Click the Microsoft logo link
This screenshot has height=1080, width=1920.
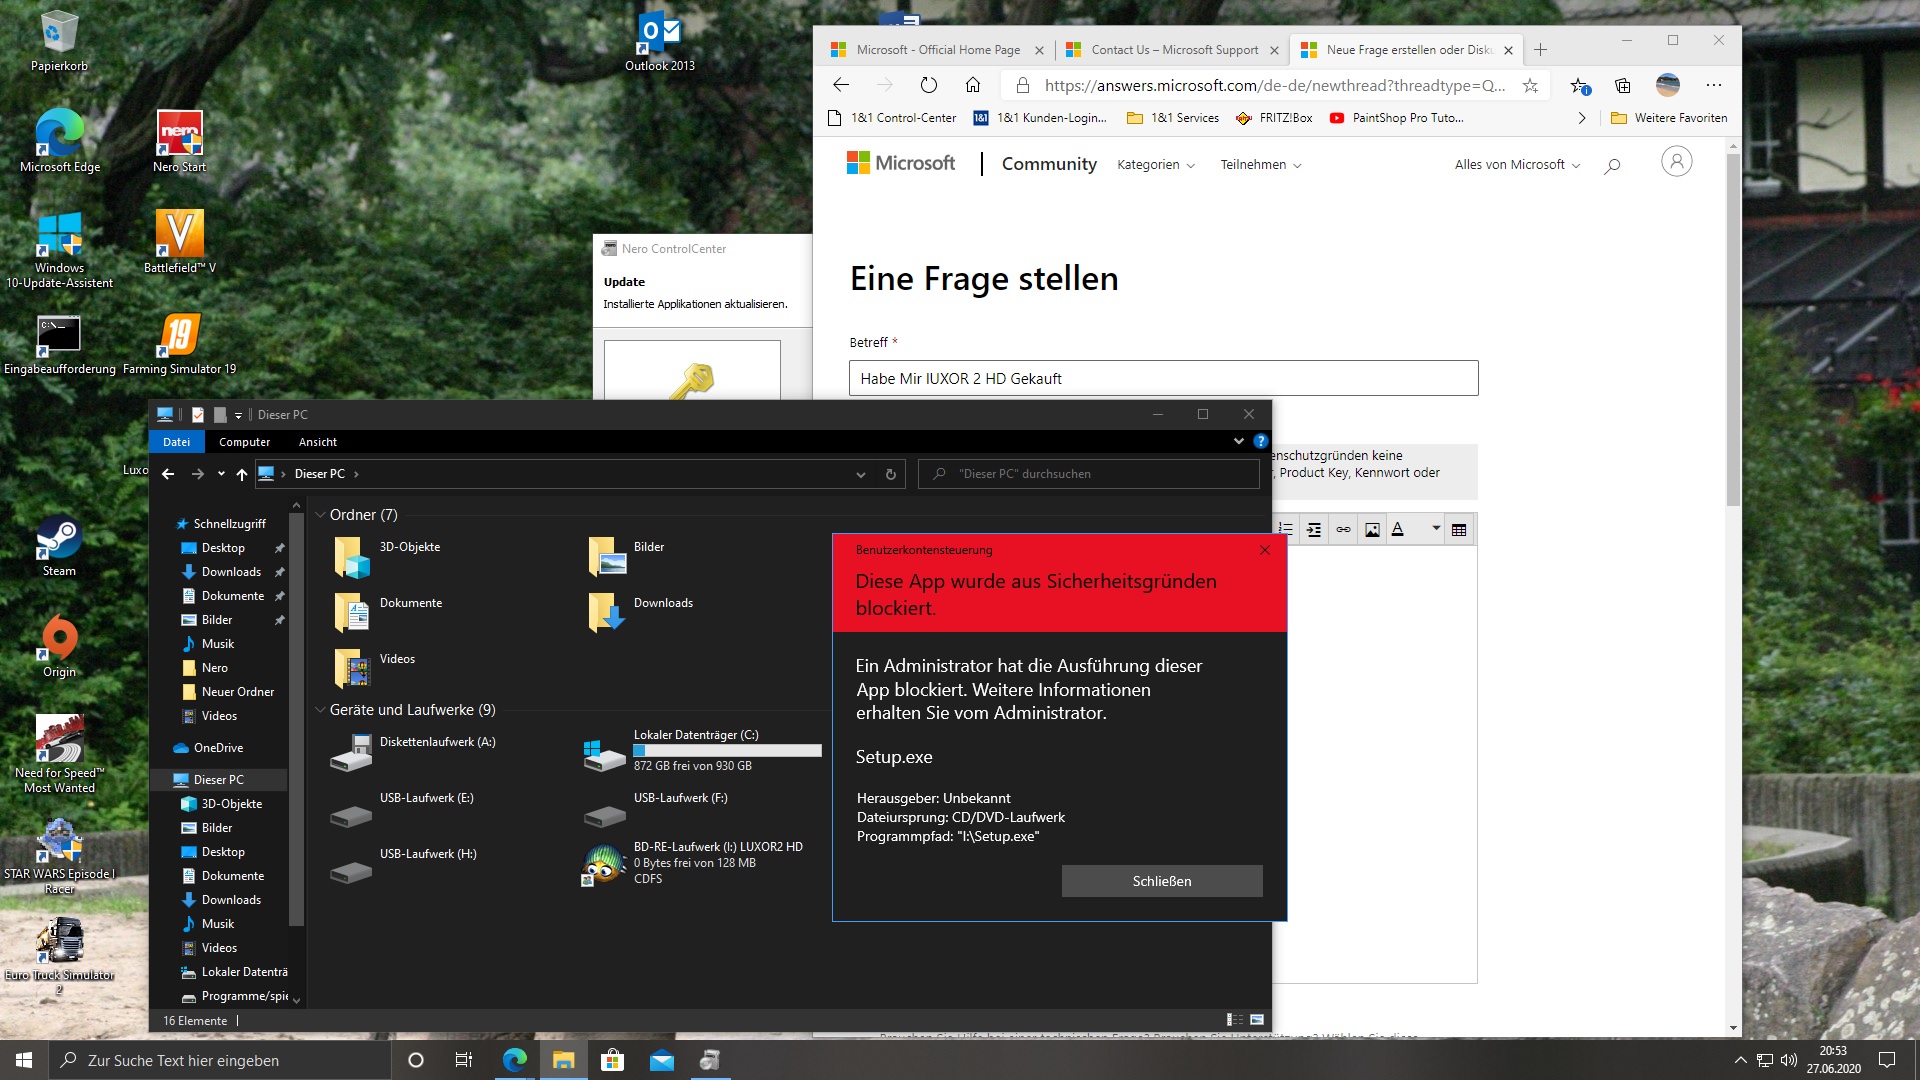pyautogui.click(x=900, y=163)
